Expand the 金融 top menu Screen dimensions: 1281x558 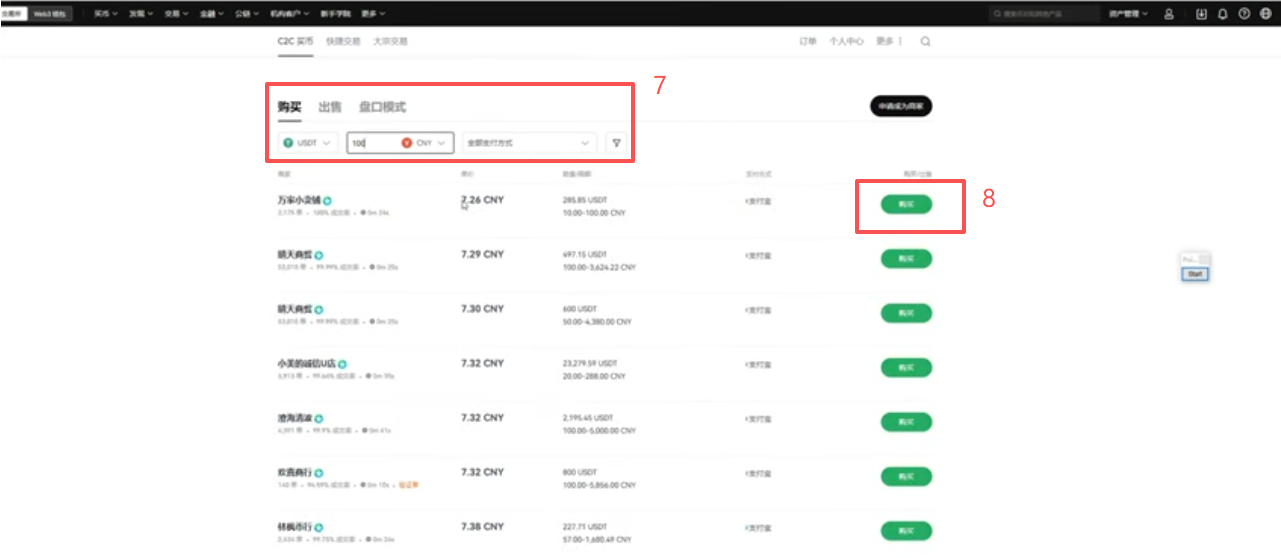tap(210, 14)
